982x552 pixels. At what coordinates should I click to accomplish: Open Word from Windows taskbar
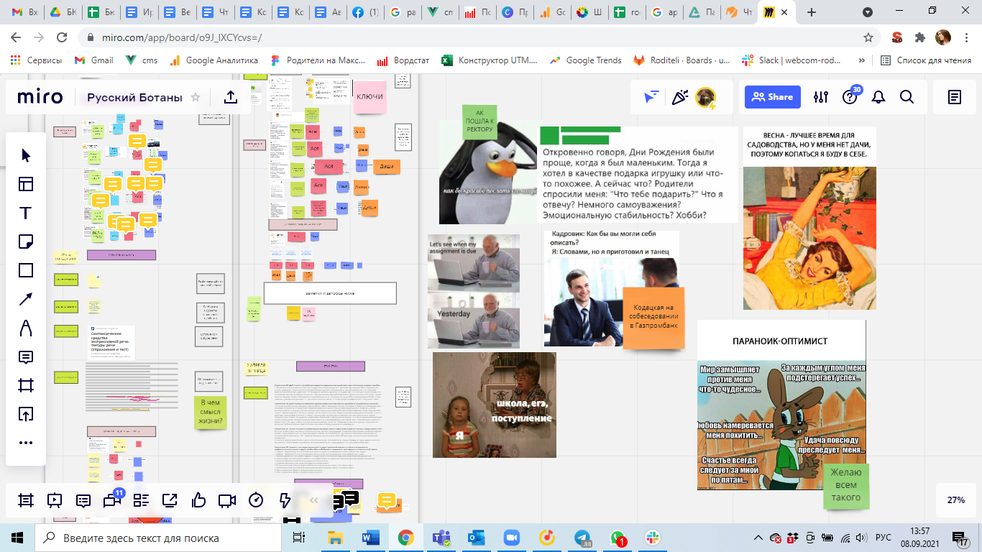(370, 538)
